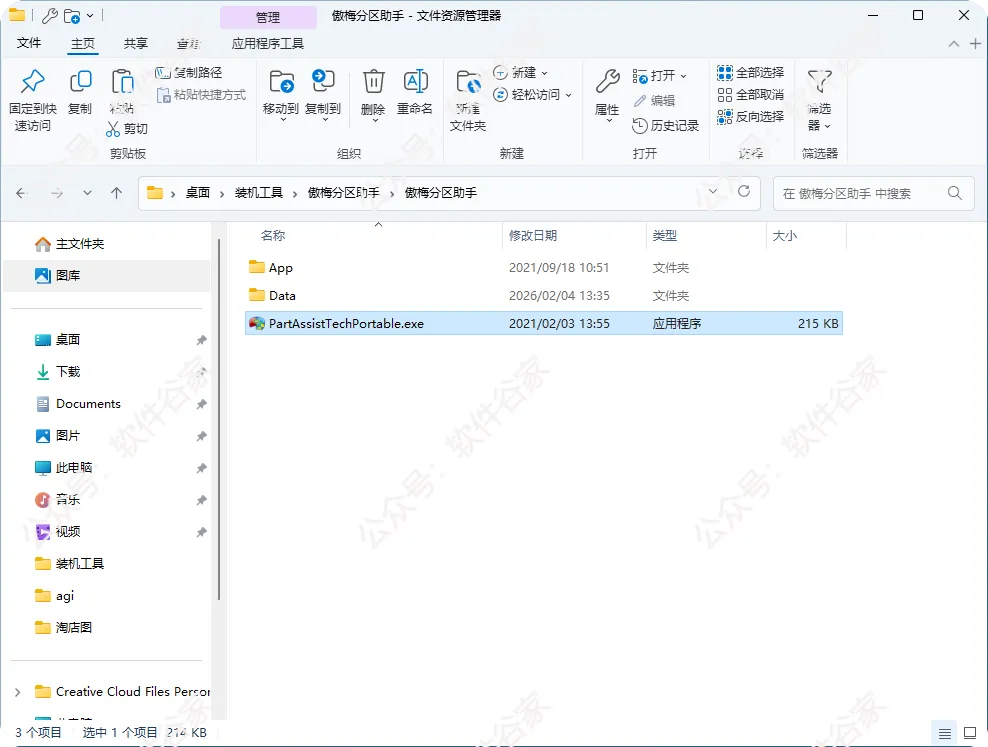
Task: Open recent locations chevron dropdown
Action: [87, 193]
